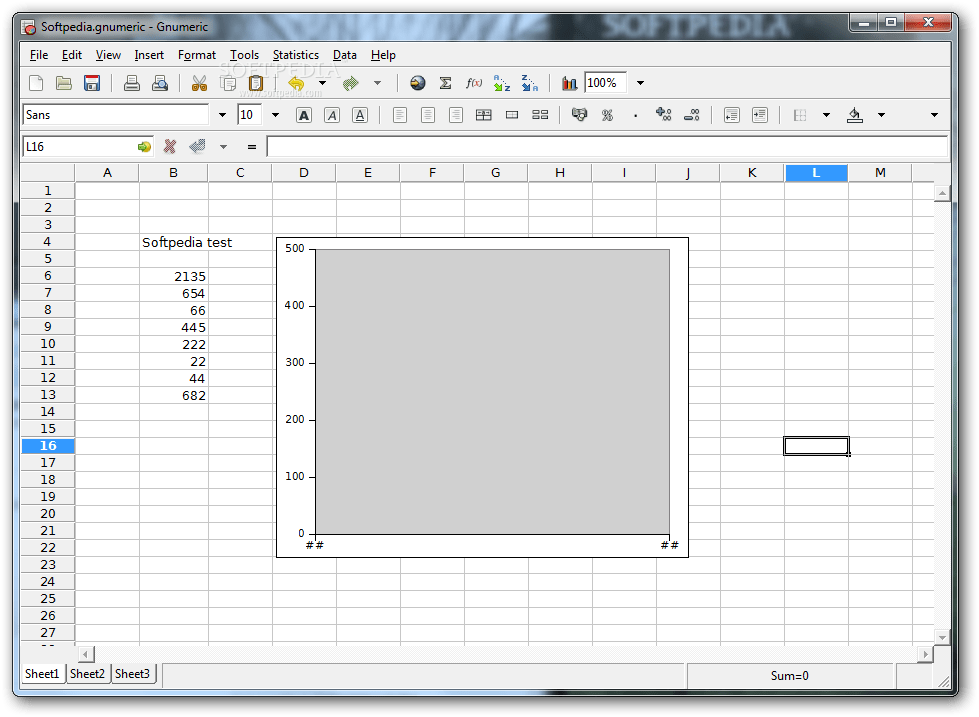
Task: Cut selection with the scissors icon
Action: pyautogui.click(x=199, y=83)
